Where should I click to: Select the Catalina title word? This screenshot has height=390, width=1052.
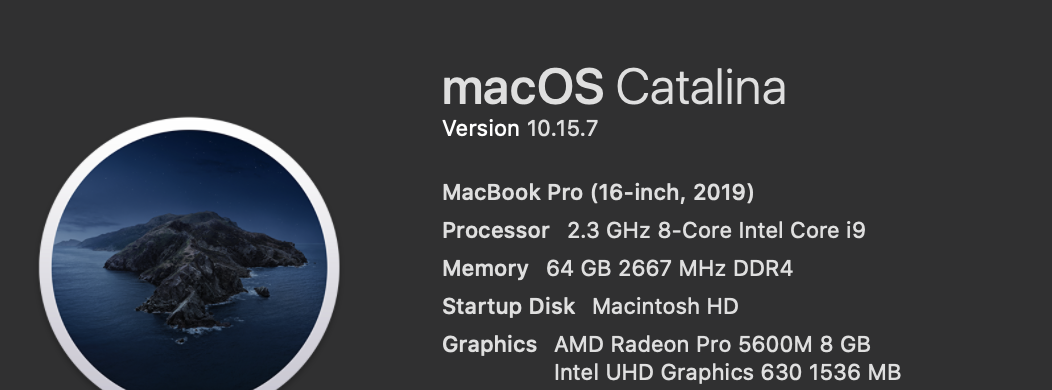pos(700,88)
